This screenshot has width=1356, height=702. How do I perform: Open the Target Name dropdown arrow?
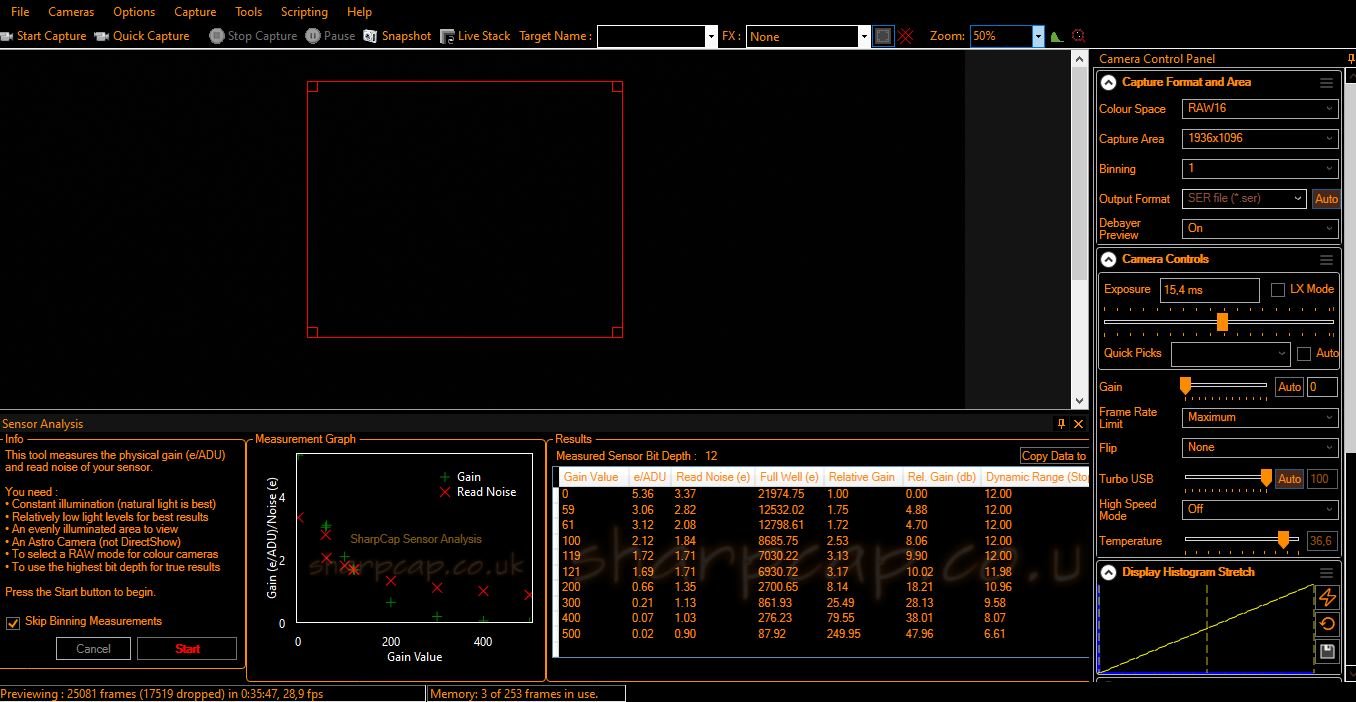[x=711, y=36]
